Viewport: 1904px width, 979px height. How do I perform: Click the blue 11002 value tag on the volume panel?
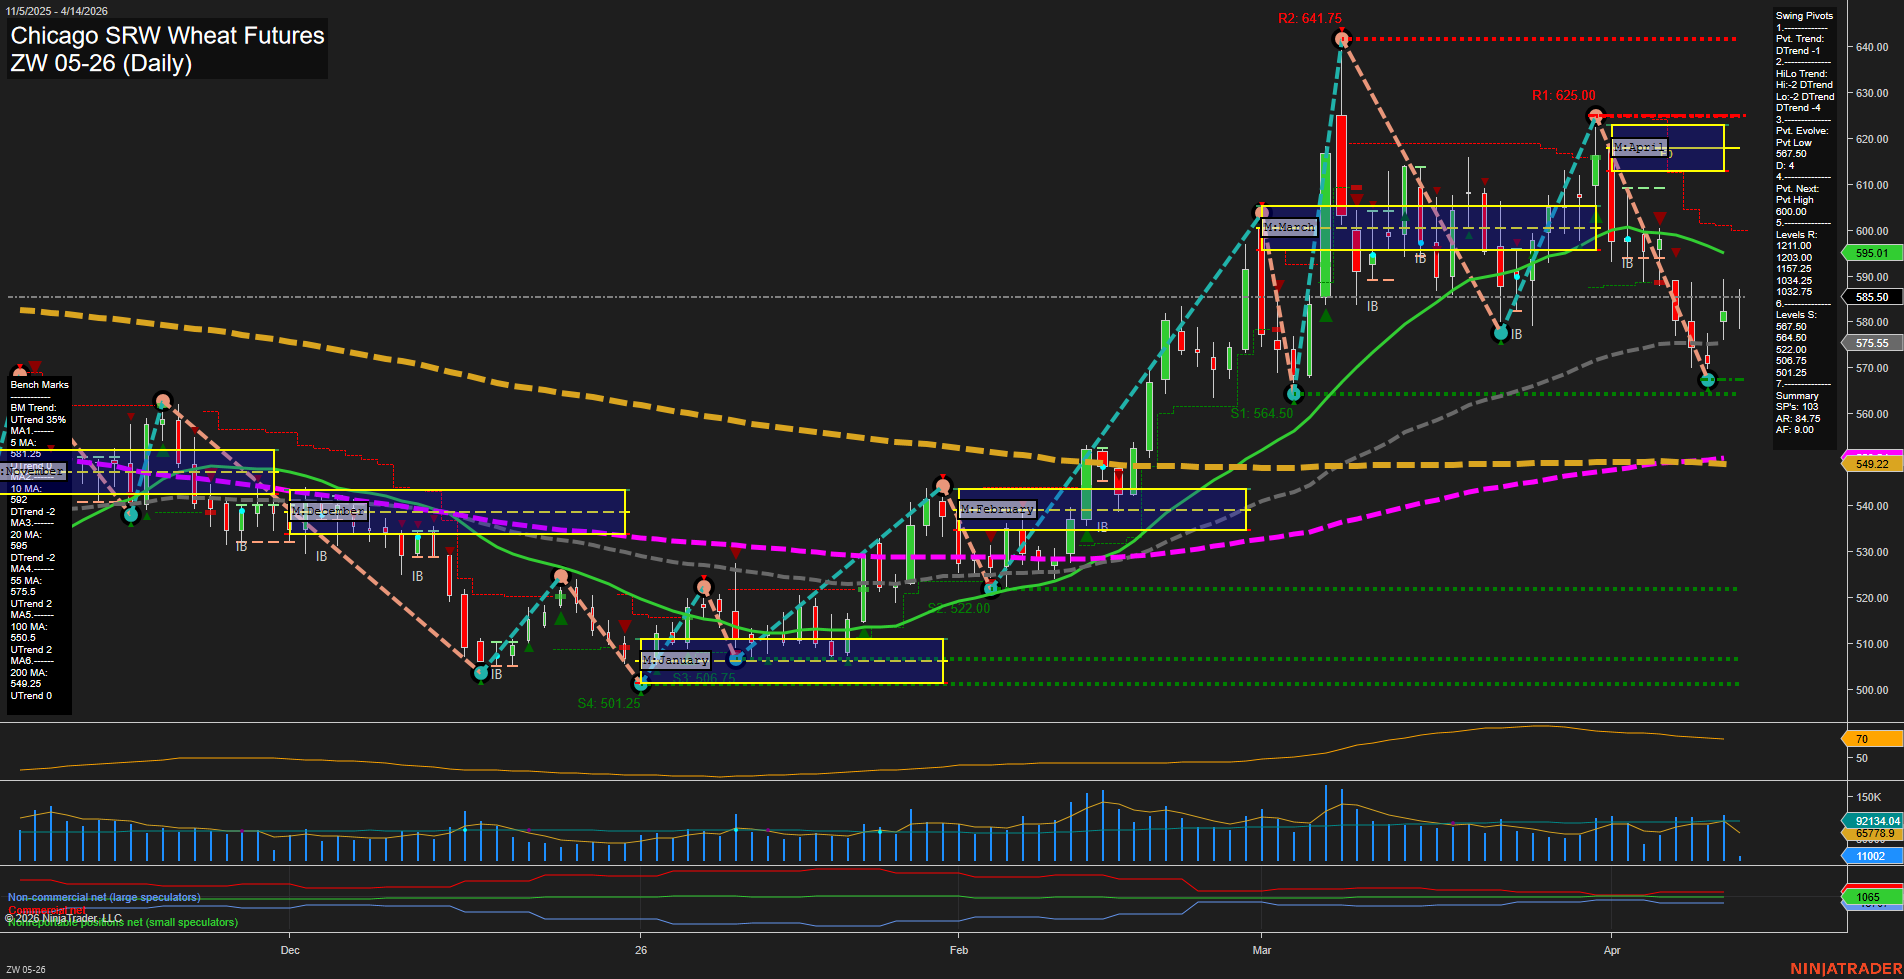coord(1869,856)
